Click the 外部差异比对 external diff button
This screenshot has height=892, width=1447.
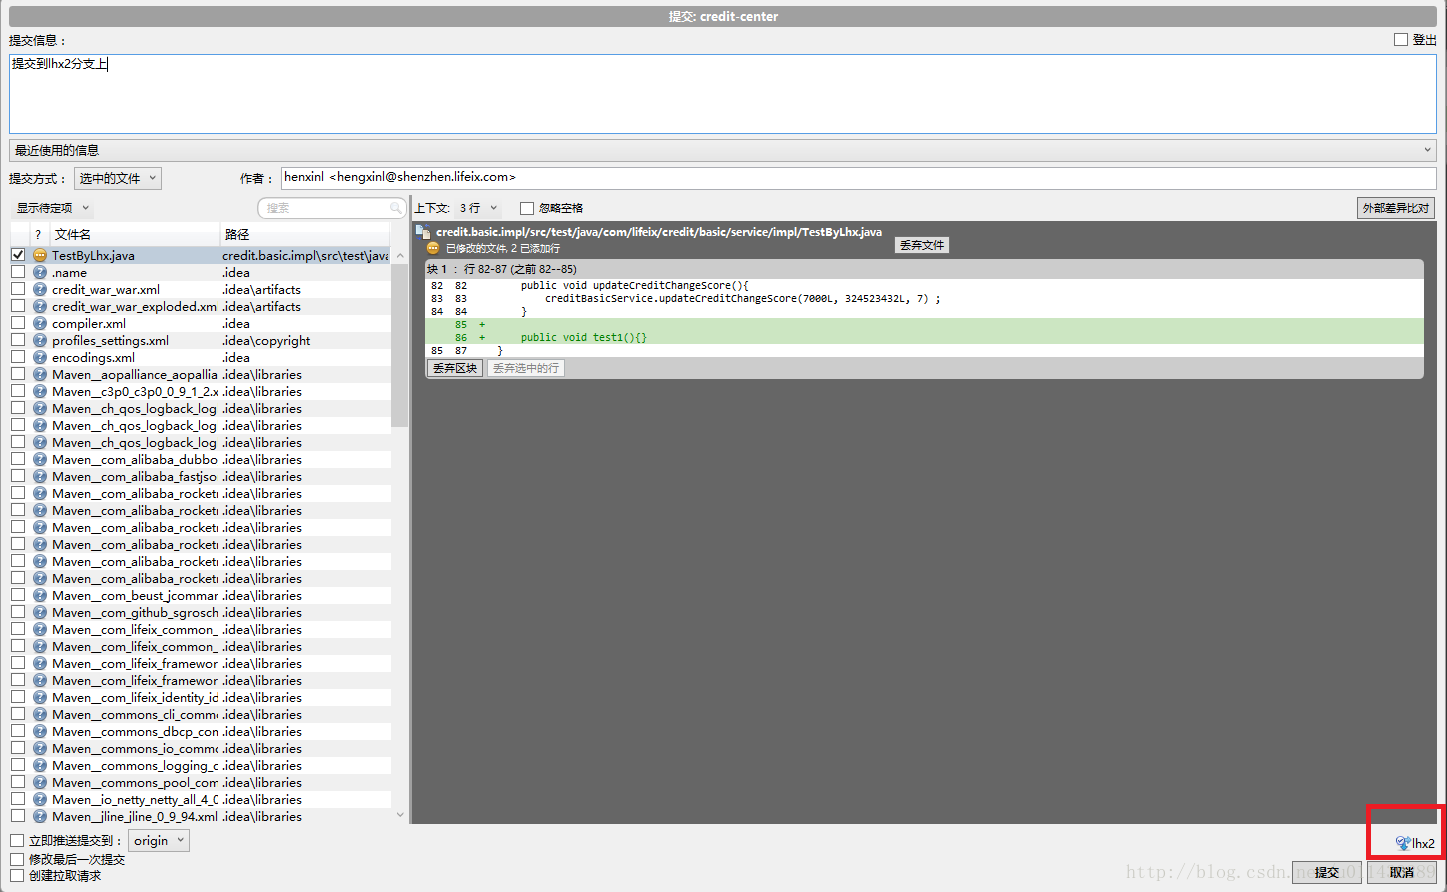click(x=1396, y=208)
